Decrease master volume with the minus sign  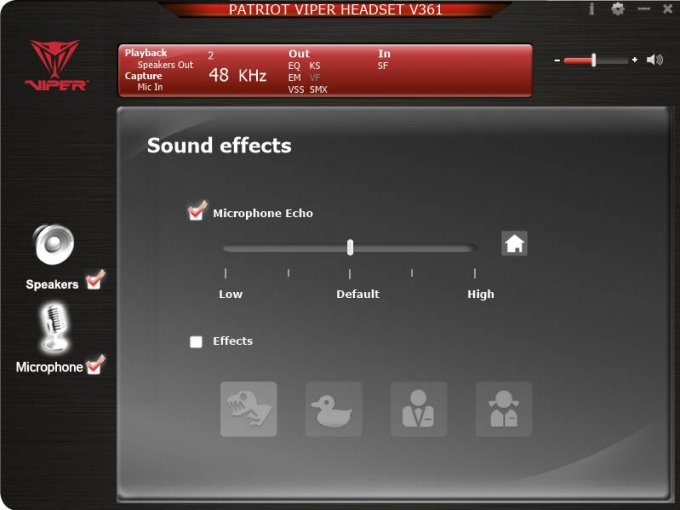click(x=557, y=60)
